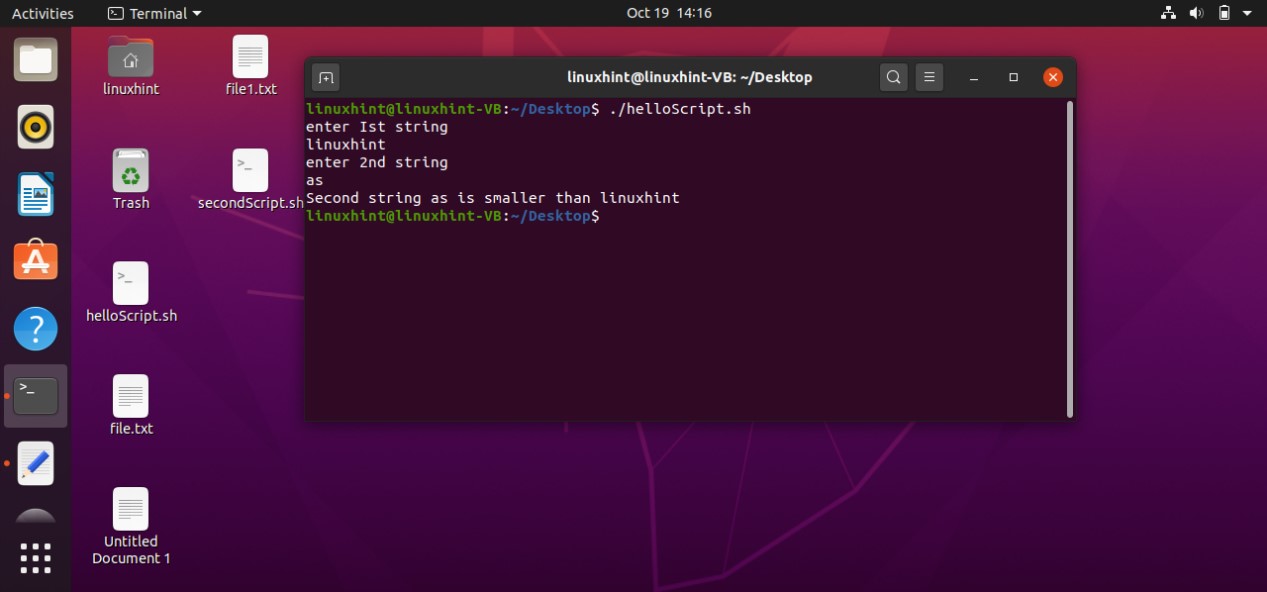This screenshot has width=1267, height=592.
Task: Open the Terminal hamburger menu
Action: point(929,77)
